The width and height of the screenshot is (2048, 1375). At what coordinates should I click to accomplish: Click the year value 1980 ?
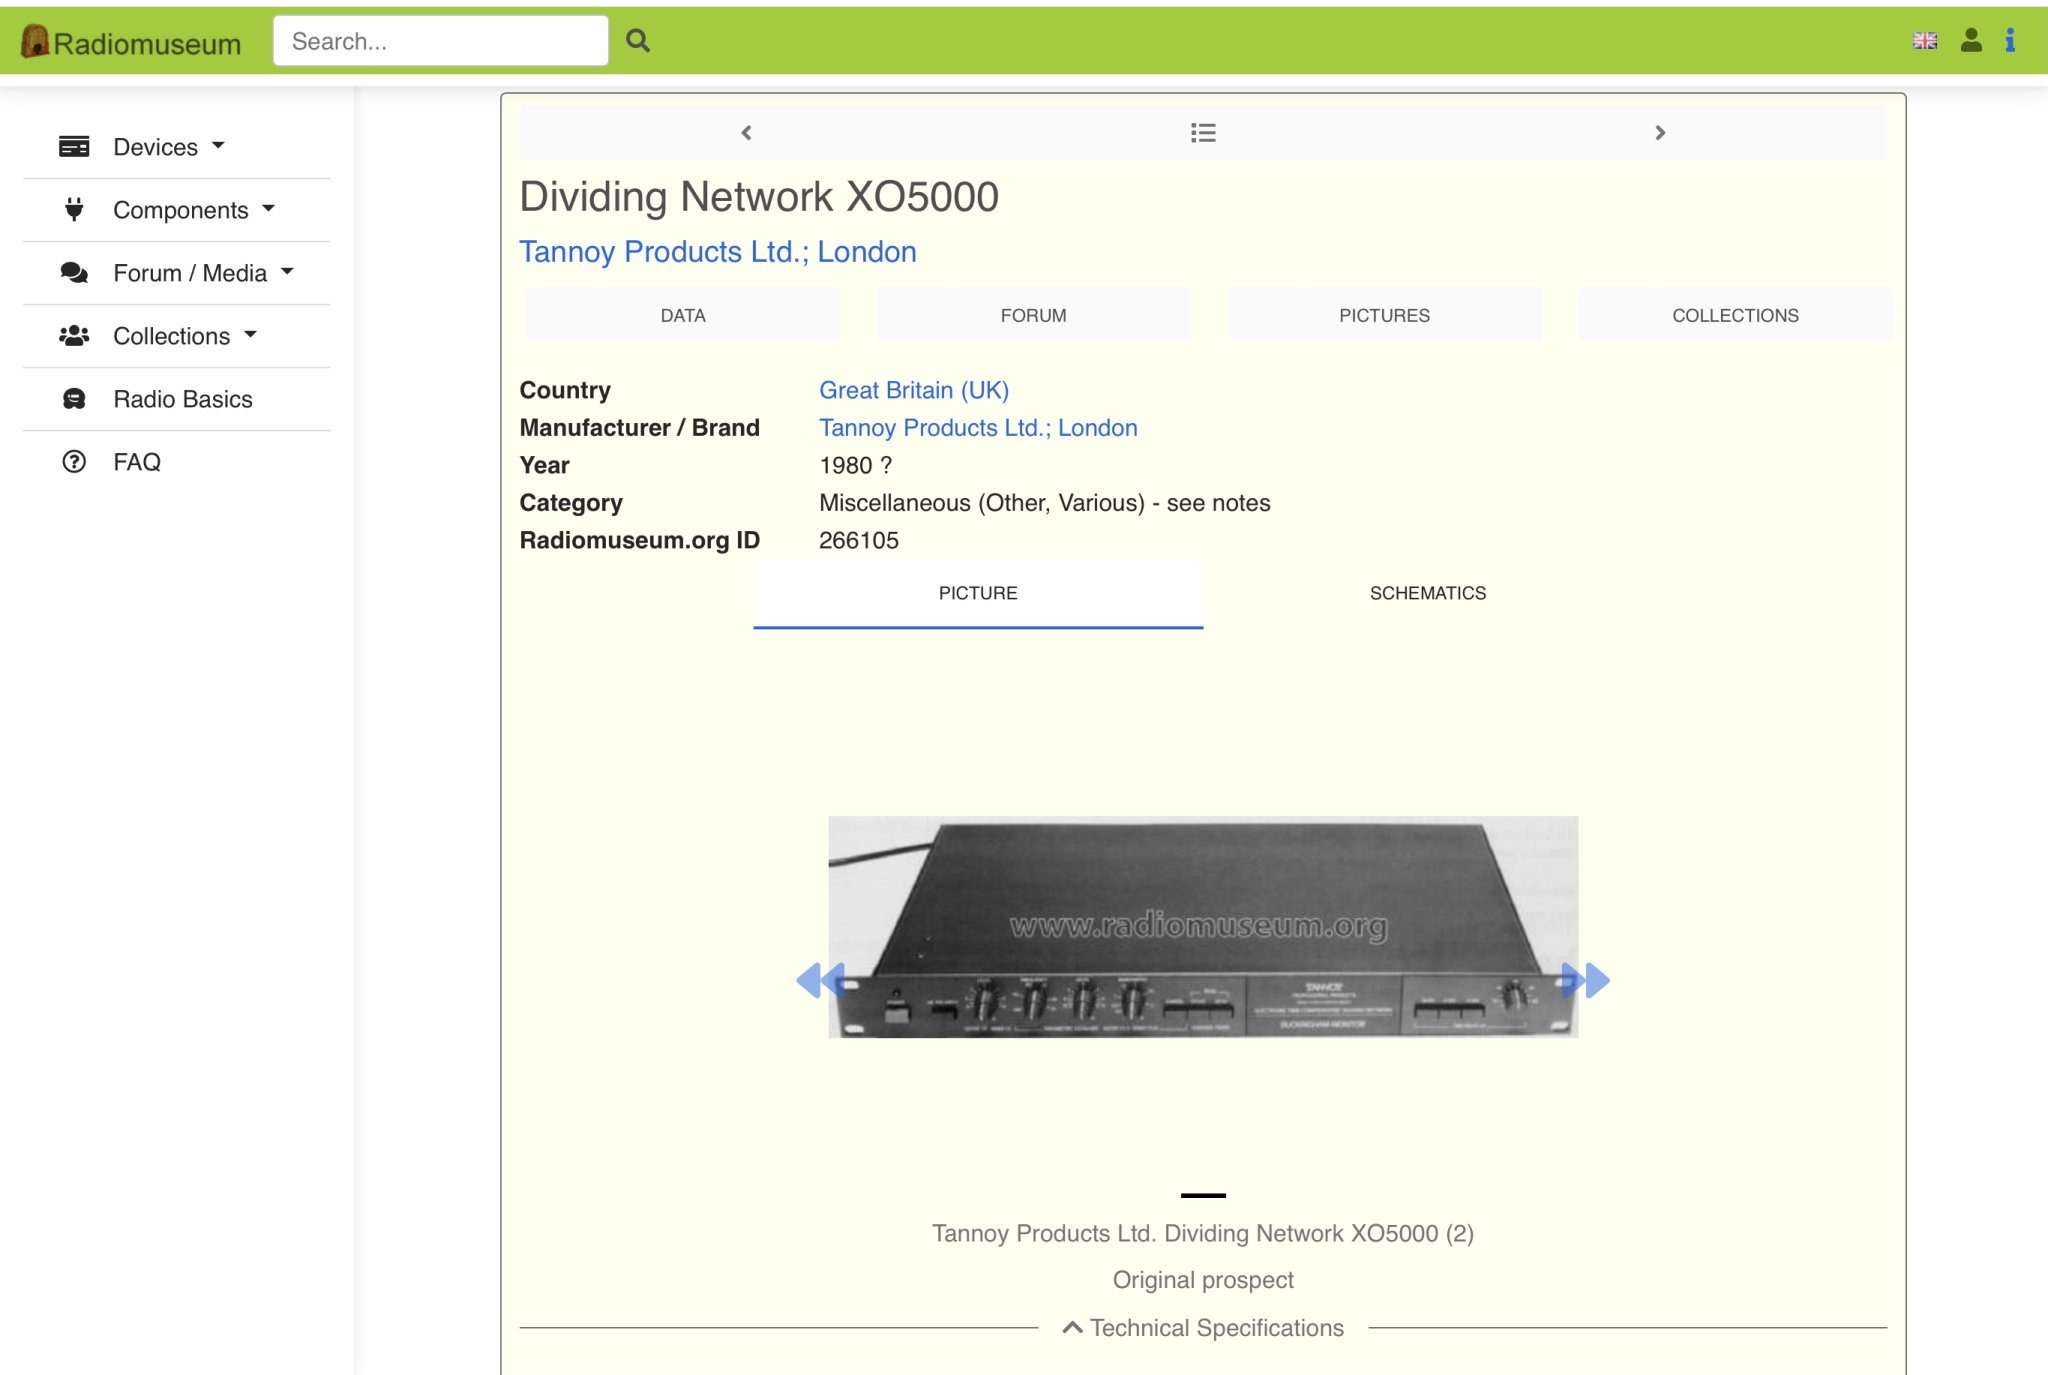[x=856, y=465]
